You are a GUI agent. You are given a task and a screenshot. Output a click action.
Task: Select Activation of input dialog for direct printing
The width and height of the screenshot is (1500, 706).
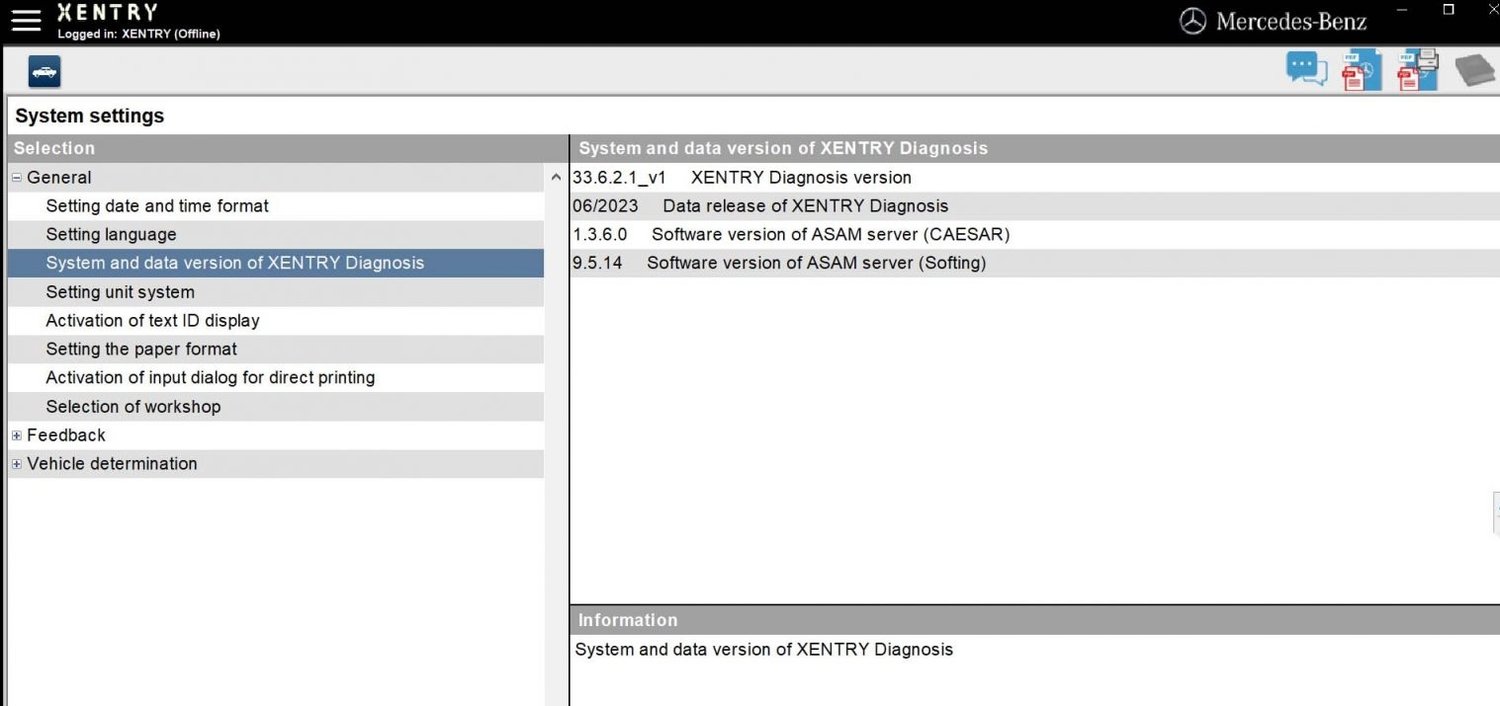275,378
